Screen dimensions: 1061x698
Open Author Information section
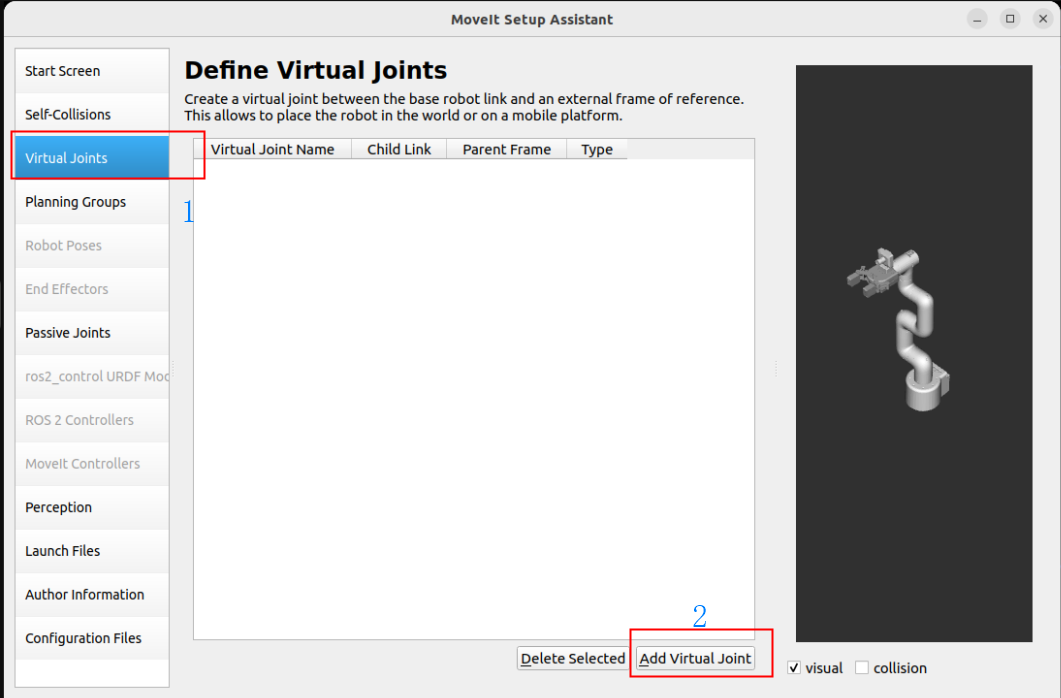pyautogui.click(x=92, y=595)
